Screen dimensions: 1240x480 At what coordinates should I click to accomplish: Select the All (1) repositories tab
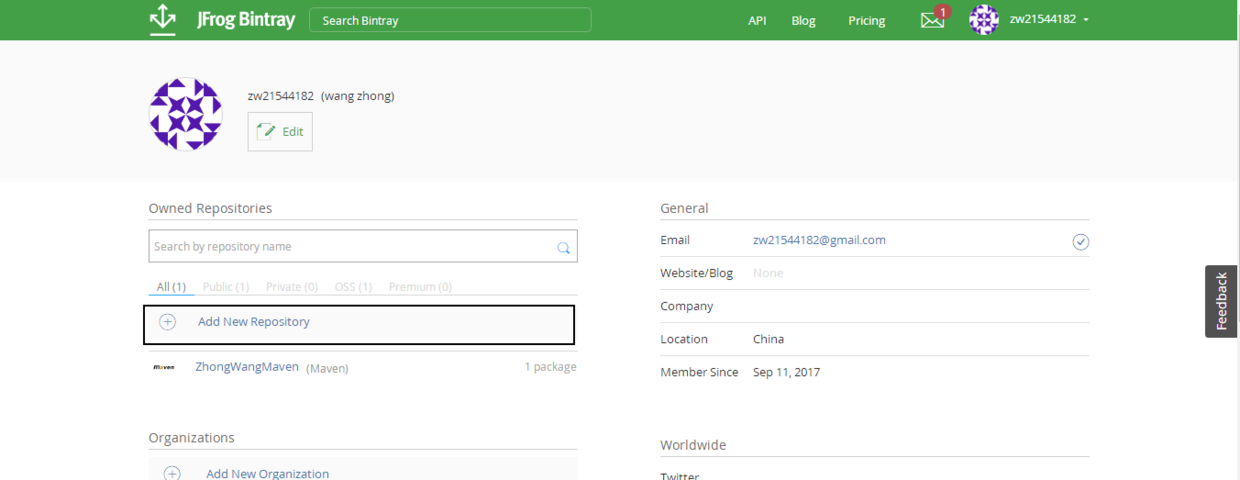(x=171, y=287)
